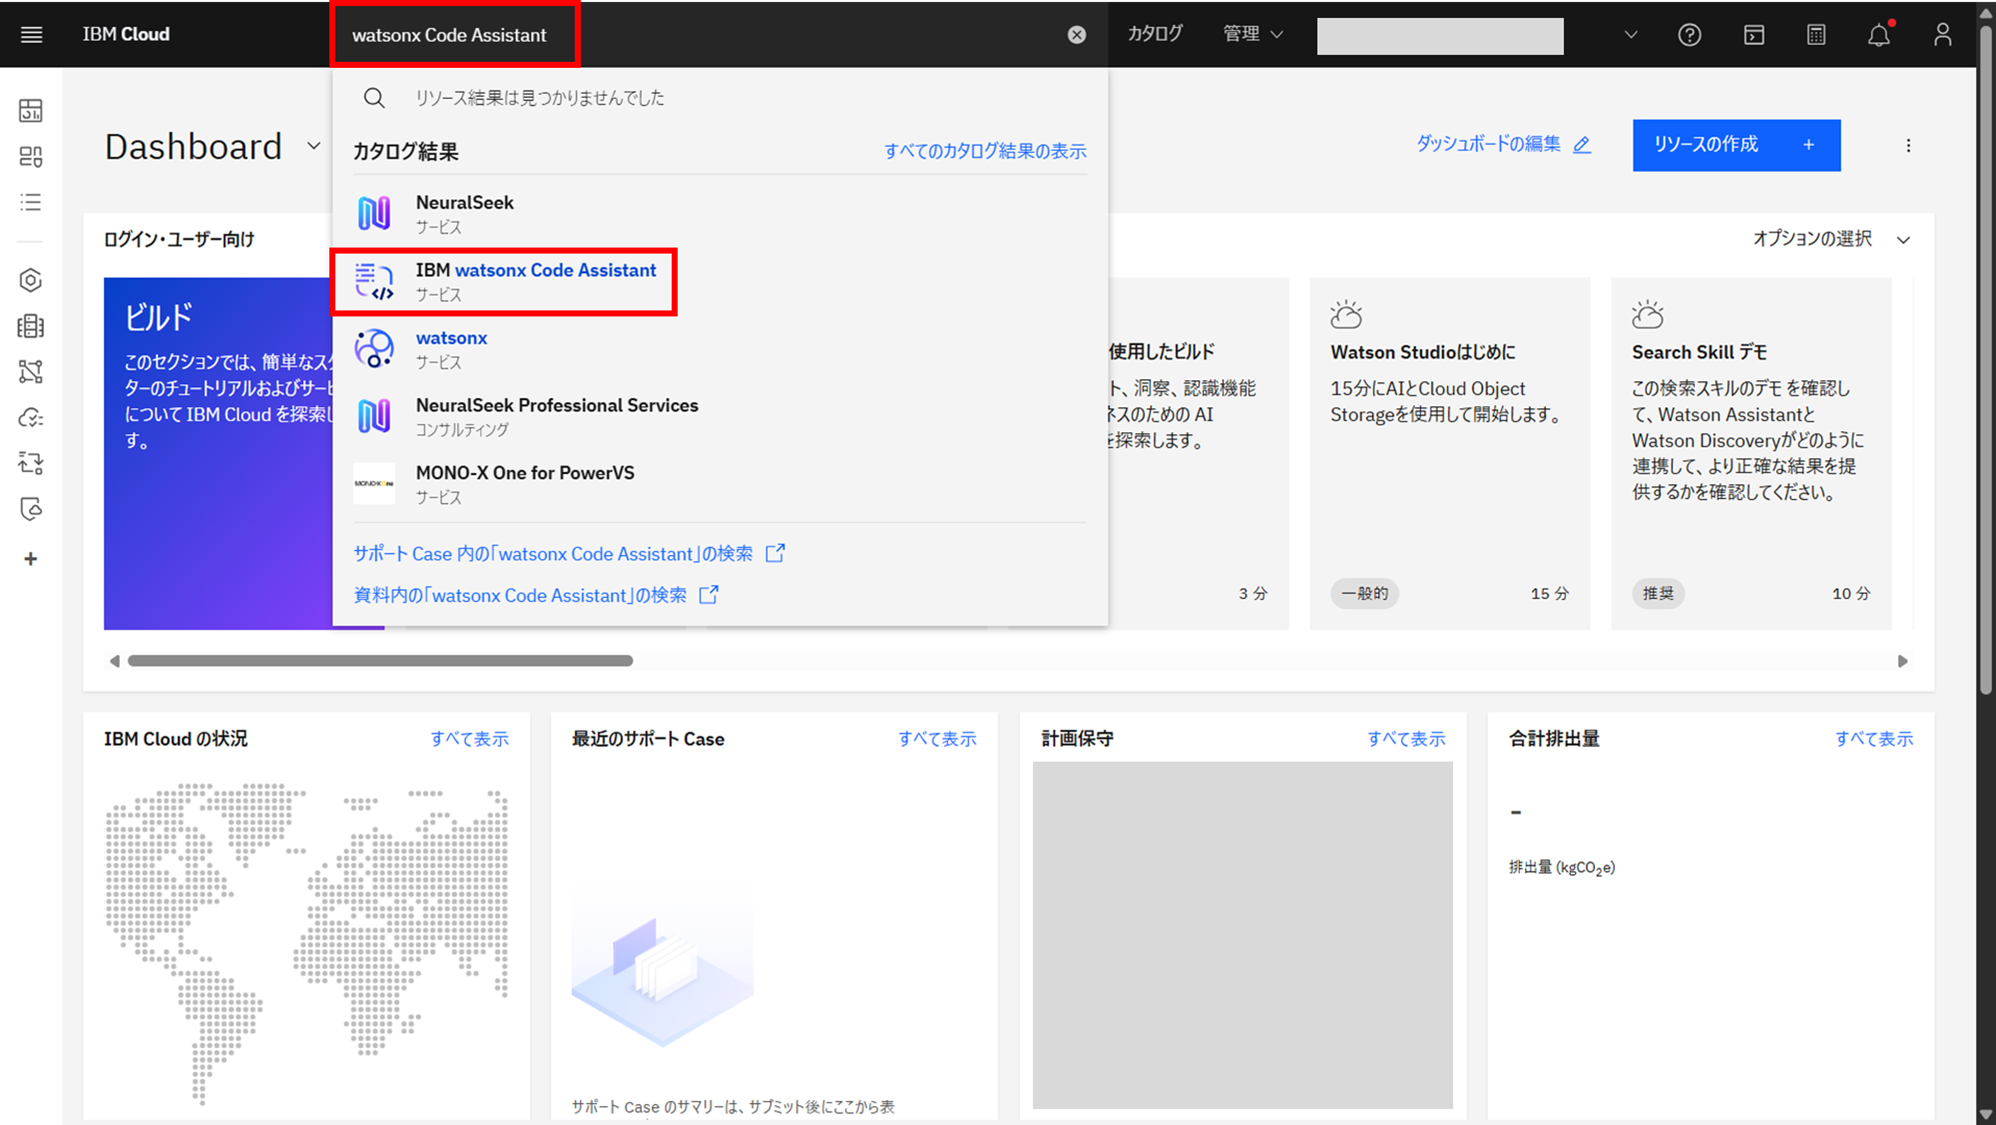
Task: Click すべてのカタログ結果の表示 link
Action: click(984, 151)
